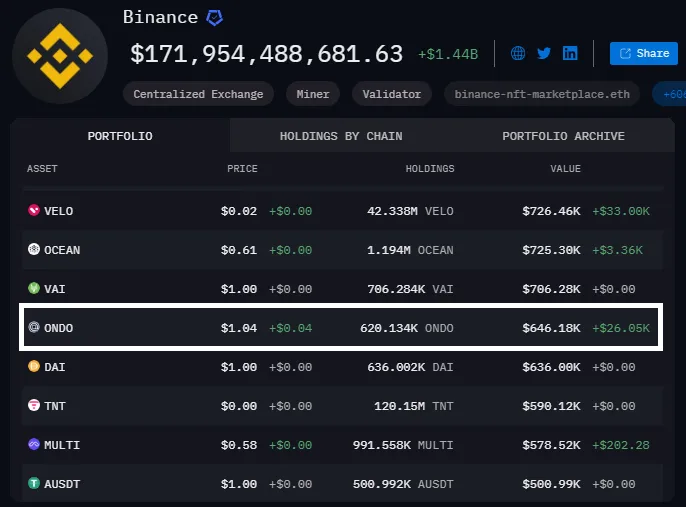Viewport: 686px width, 507px height.
Task: Open the MULTI asset name
Action: coord(62,445)
